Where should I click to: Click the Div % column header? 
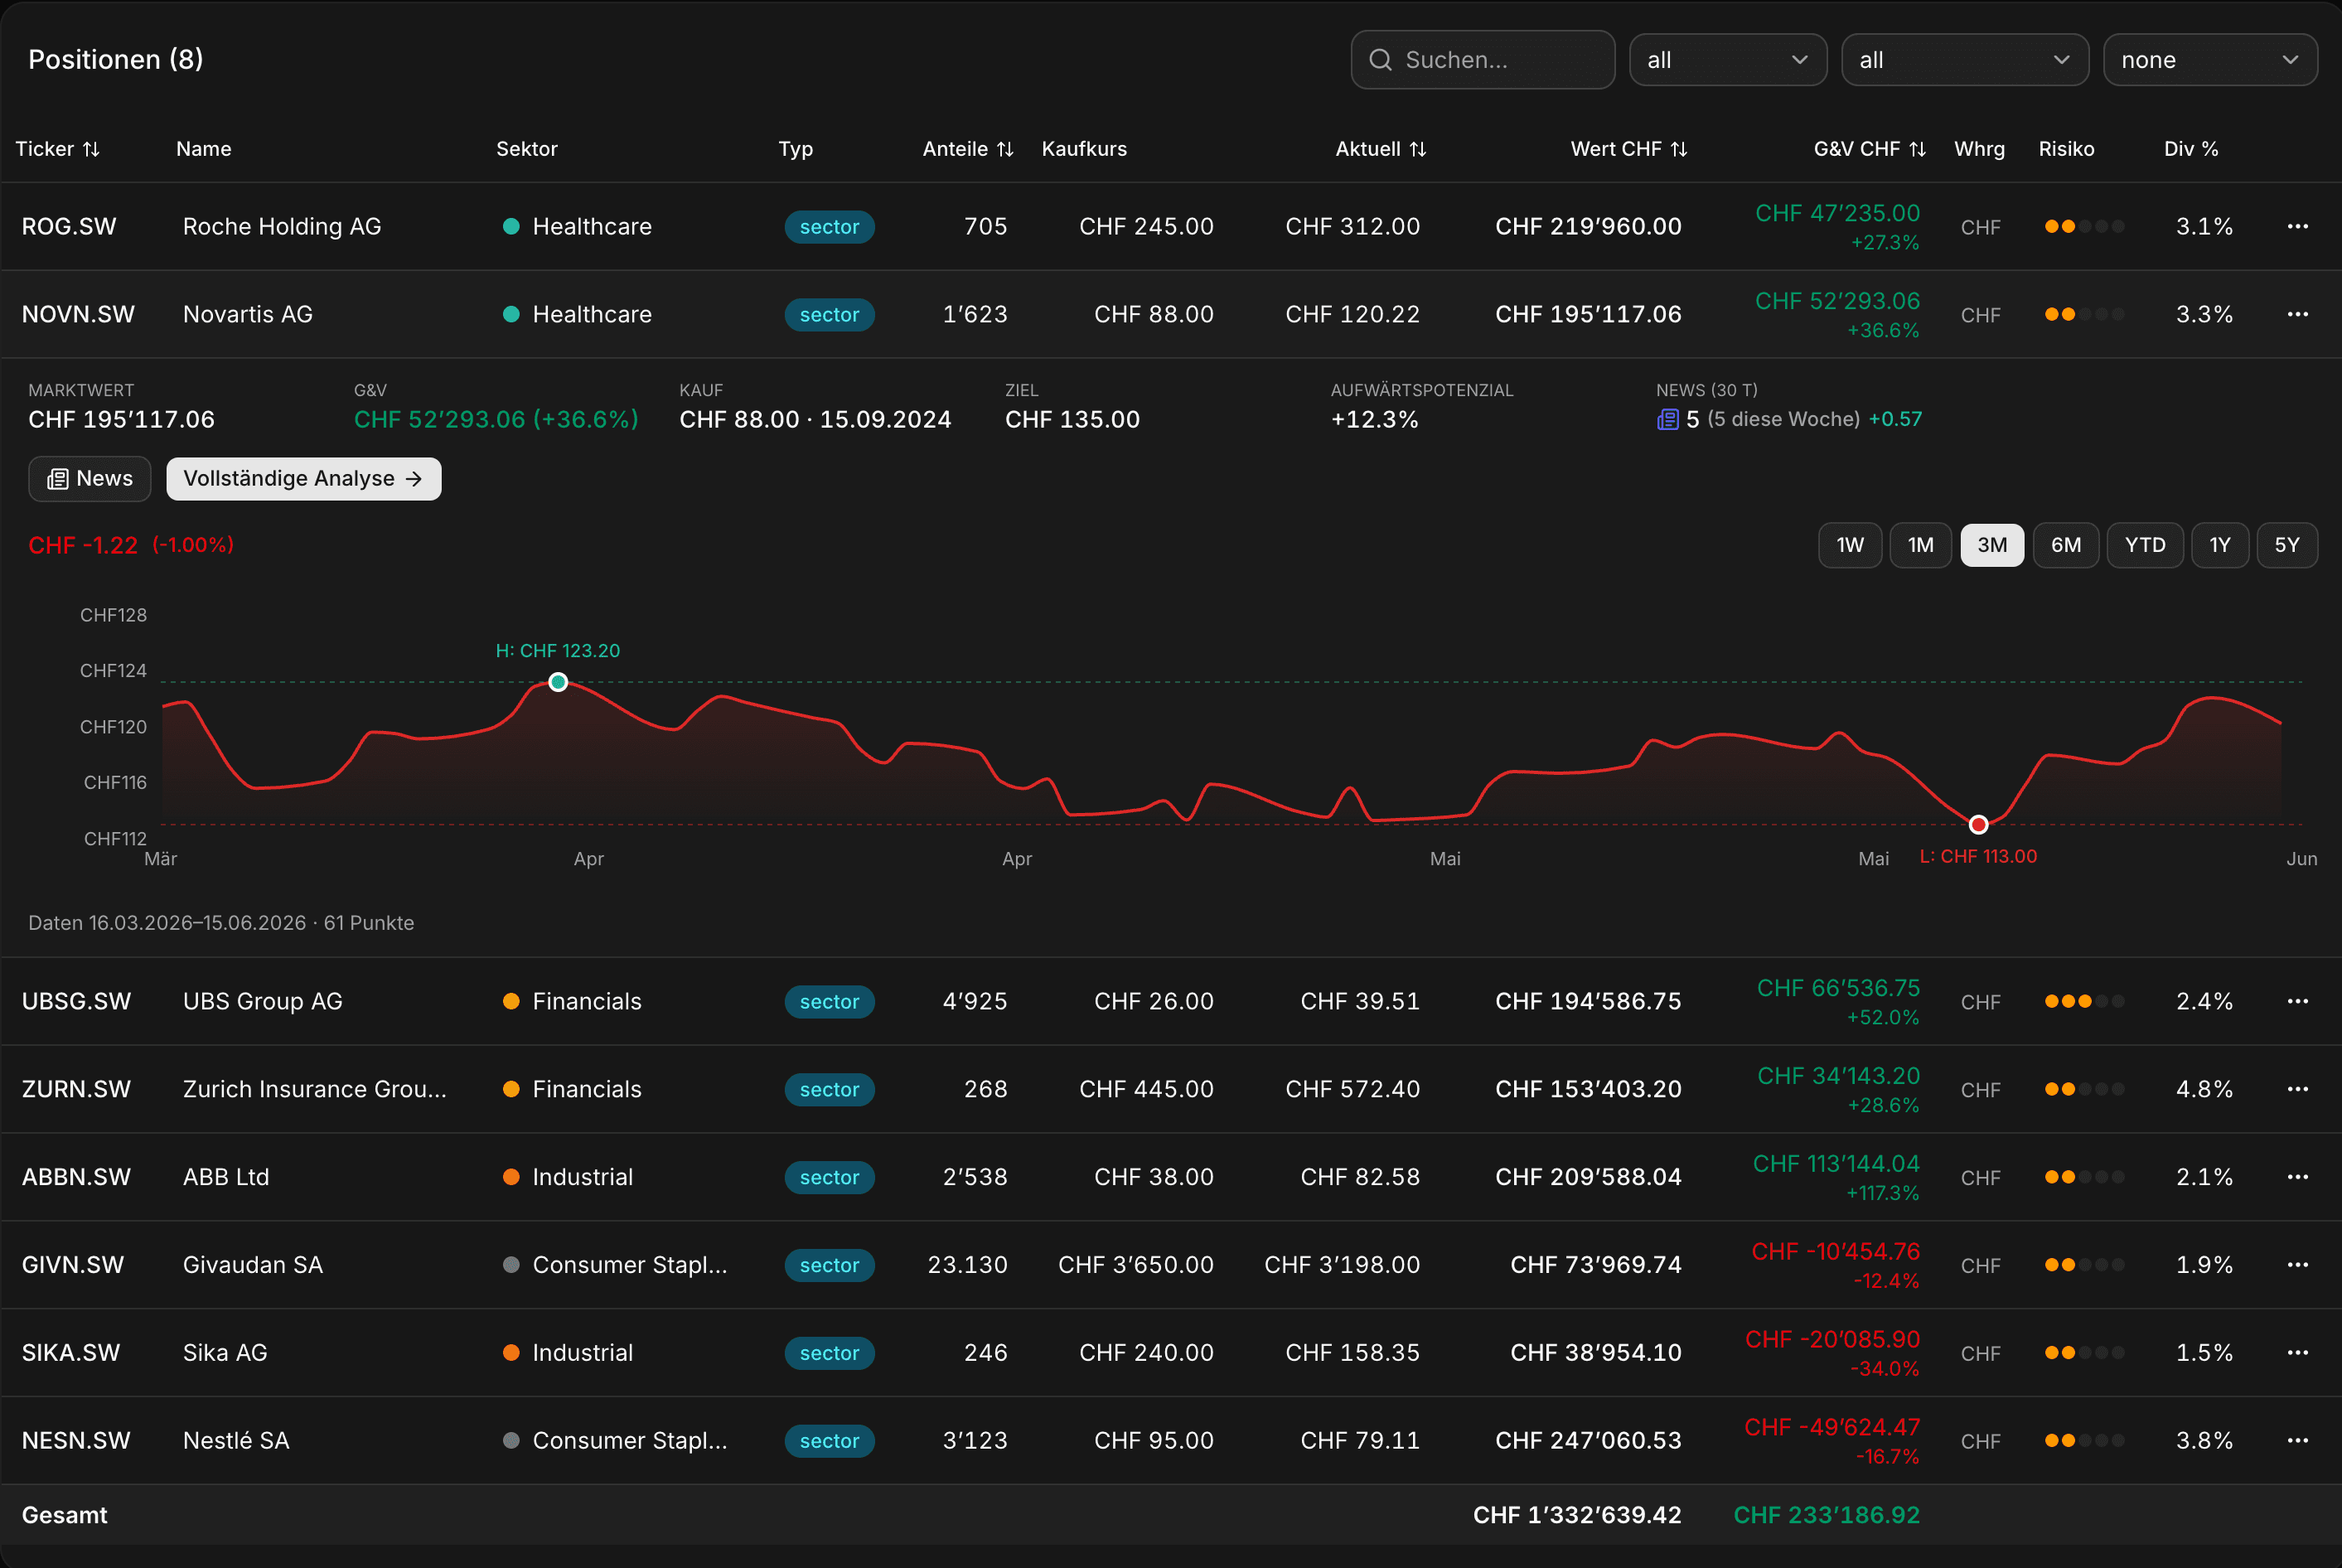[x=2191, y=149]
